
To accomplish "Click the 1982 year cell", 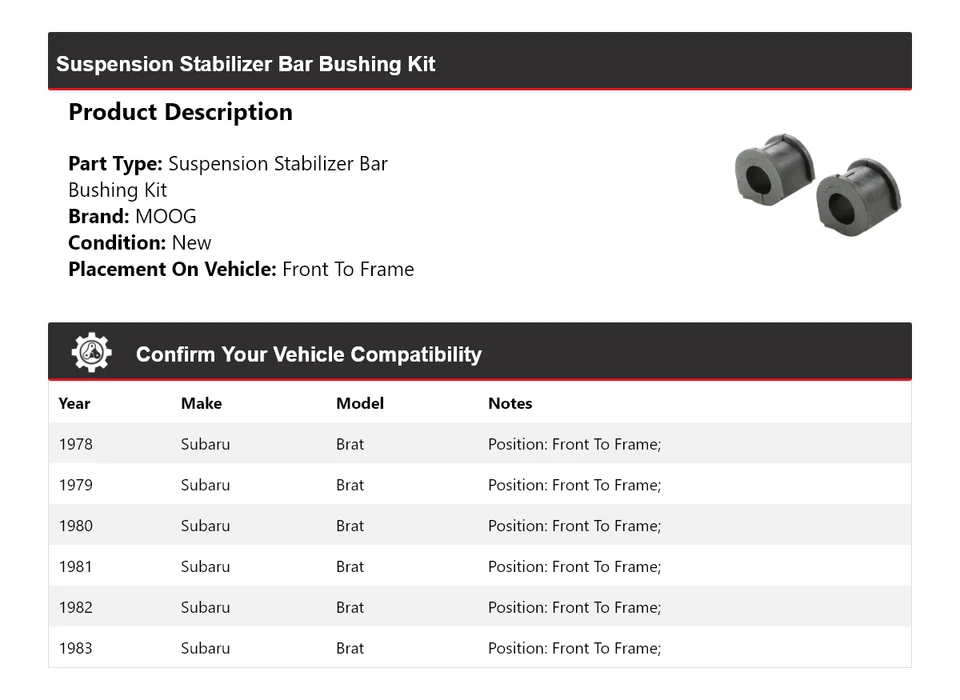I will 75,608.
